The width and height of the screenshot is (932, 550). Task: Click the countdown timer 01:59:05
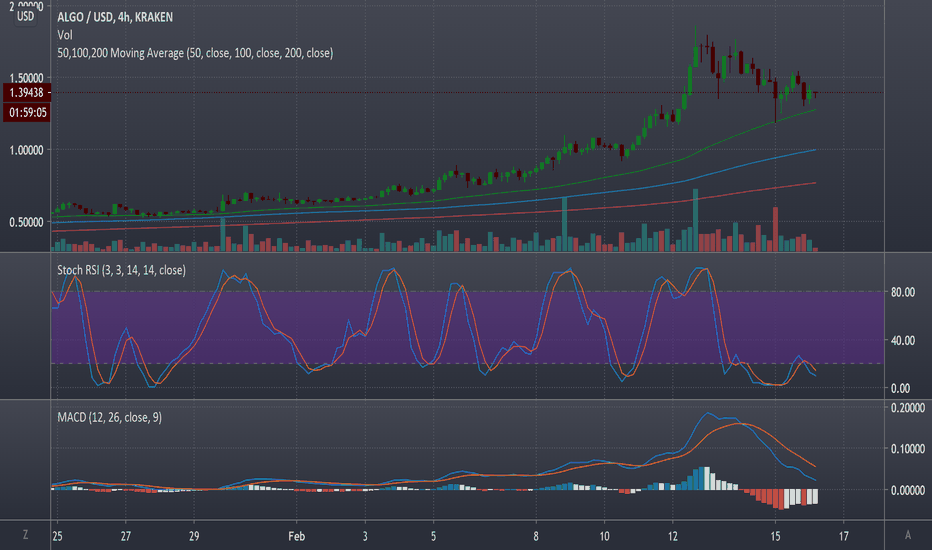pos(27,112)
